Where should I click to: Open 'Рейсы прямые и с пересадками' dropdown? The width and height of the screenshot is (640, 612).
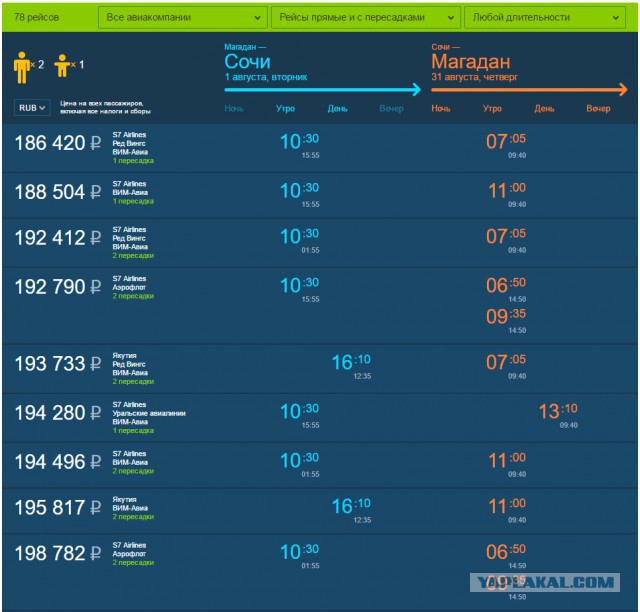point(366,18)
